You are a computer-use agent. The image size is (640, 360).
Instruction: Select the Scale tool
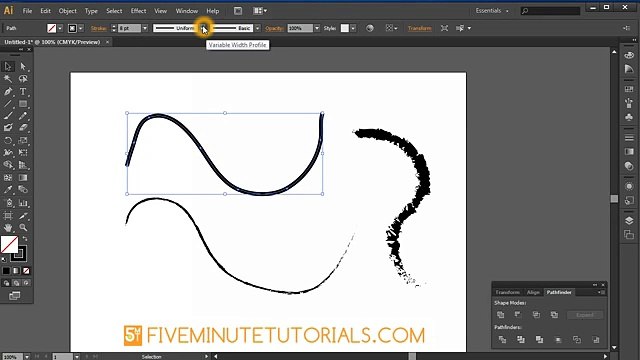pyautogui.click(x=23, y=140)
